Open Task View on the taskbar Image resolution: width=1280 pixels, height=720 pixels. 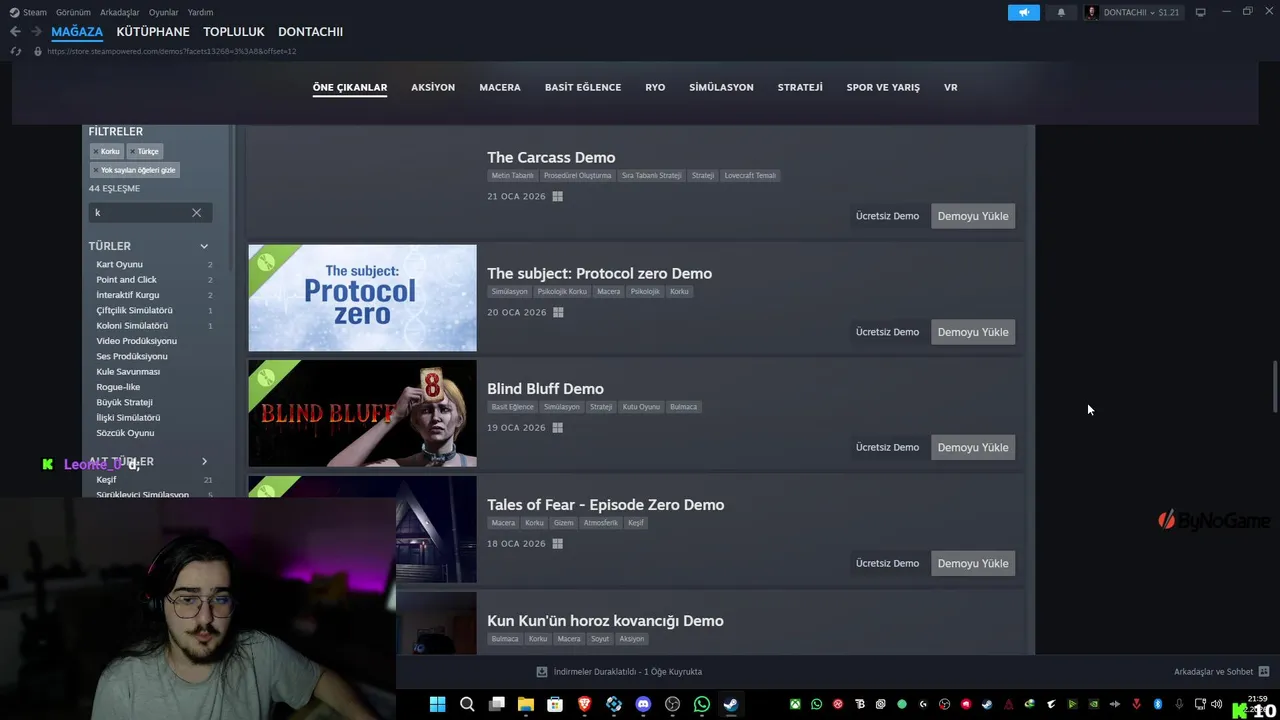pos(496,704)
